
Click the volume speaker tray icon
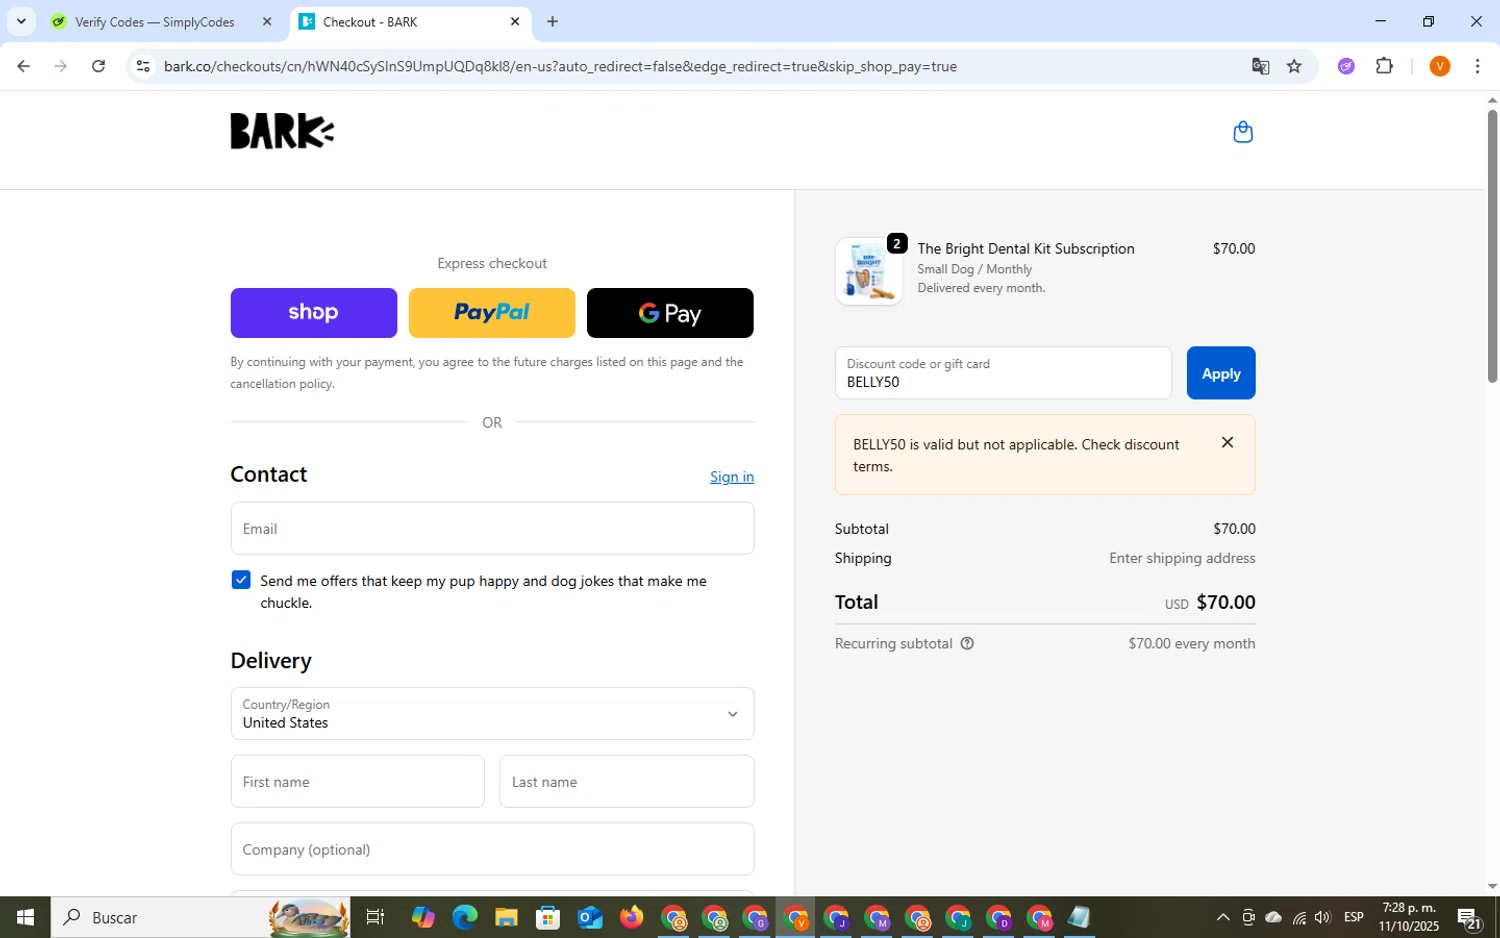pos(1323,917)
